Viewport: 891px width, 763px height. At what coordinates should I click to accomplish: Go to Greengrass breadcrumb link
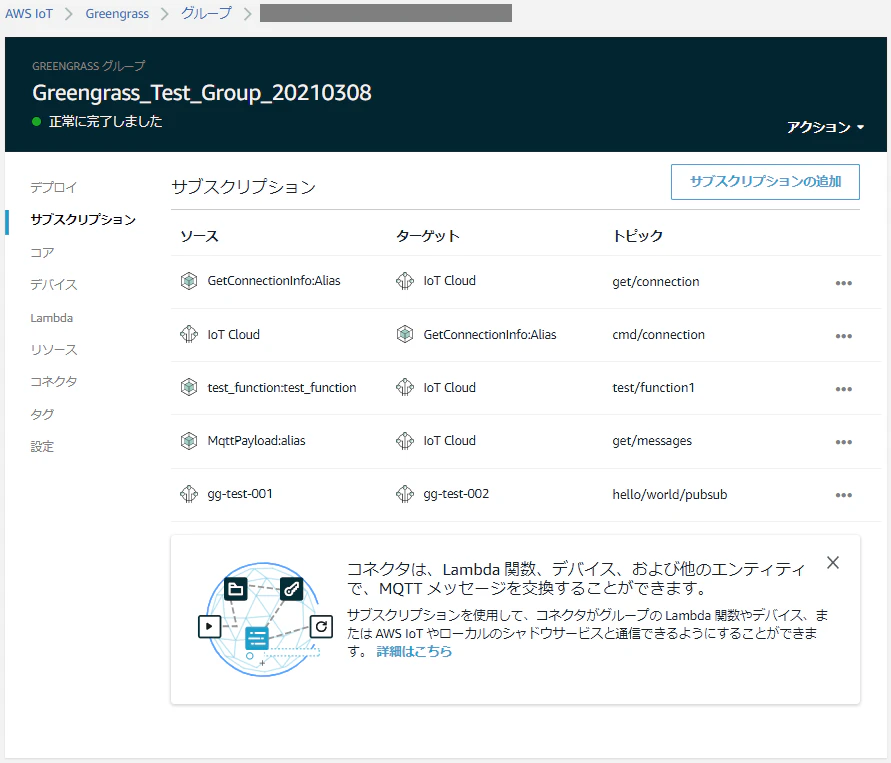117,14
